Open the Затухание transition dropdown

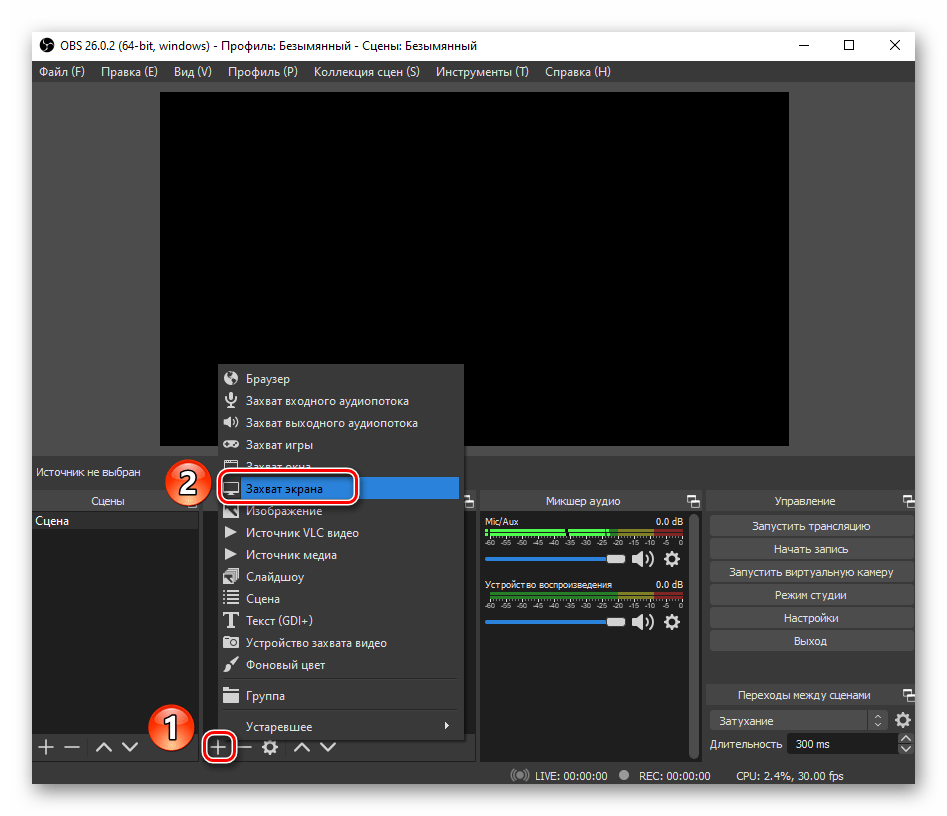798,721
